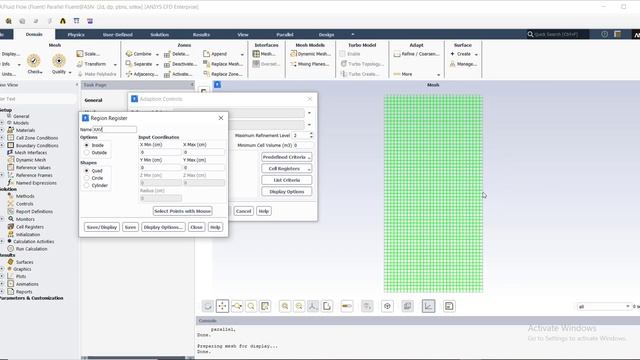The height and width of the screenshot is (360, 640).
Task: Switch to the User-Defined ribbon tab
Action: 118,35
